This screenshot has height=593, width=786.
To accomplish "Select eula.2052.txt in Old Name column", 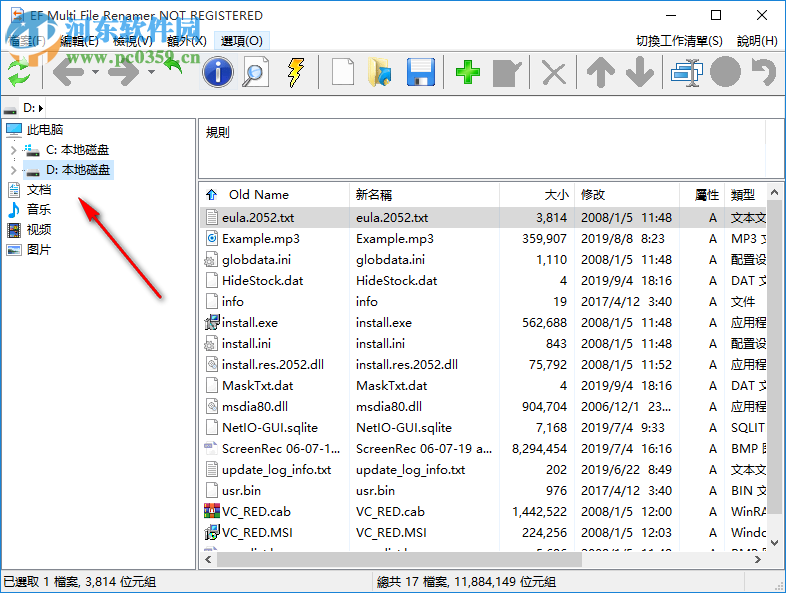I will (x=258, y=218).
